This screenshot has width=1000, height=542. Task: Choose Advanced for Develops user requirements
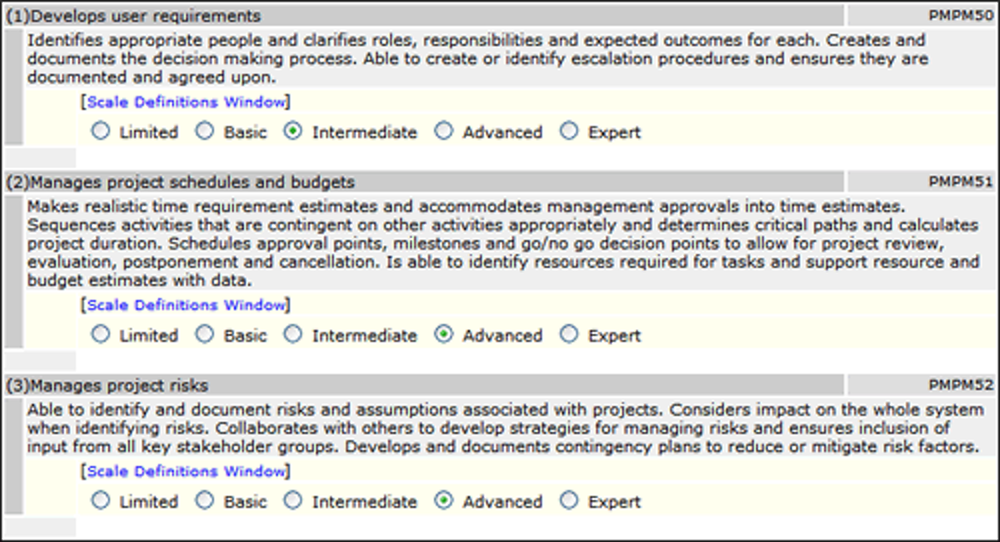pos(443,131)
